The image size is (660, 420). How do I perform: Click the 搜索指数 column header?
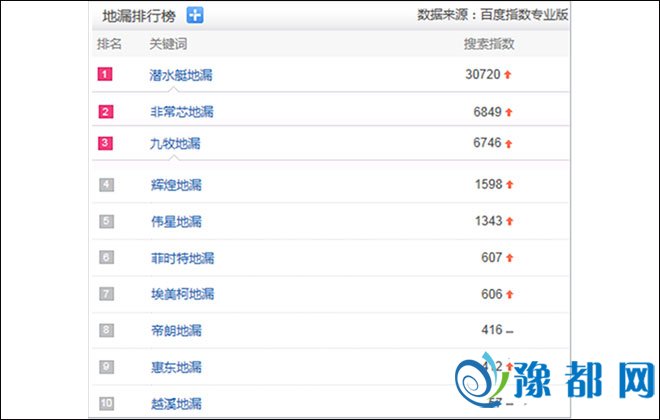(489, 44)
